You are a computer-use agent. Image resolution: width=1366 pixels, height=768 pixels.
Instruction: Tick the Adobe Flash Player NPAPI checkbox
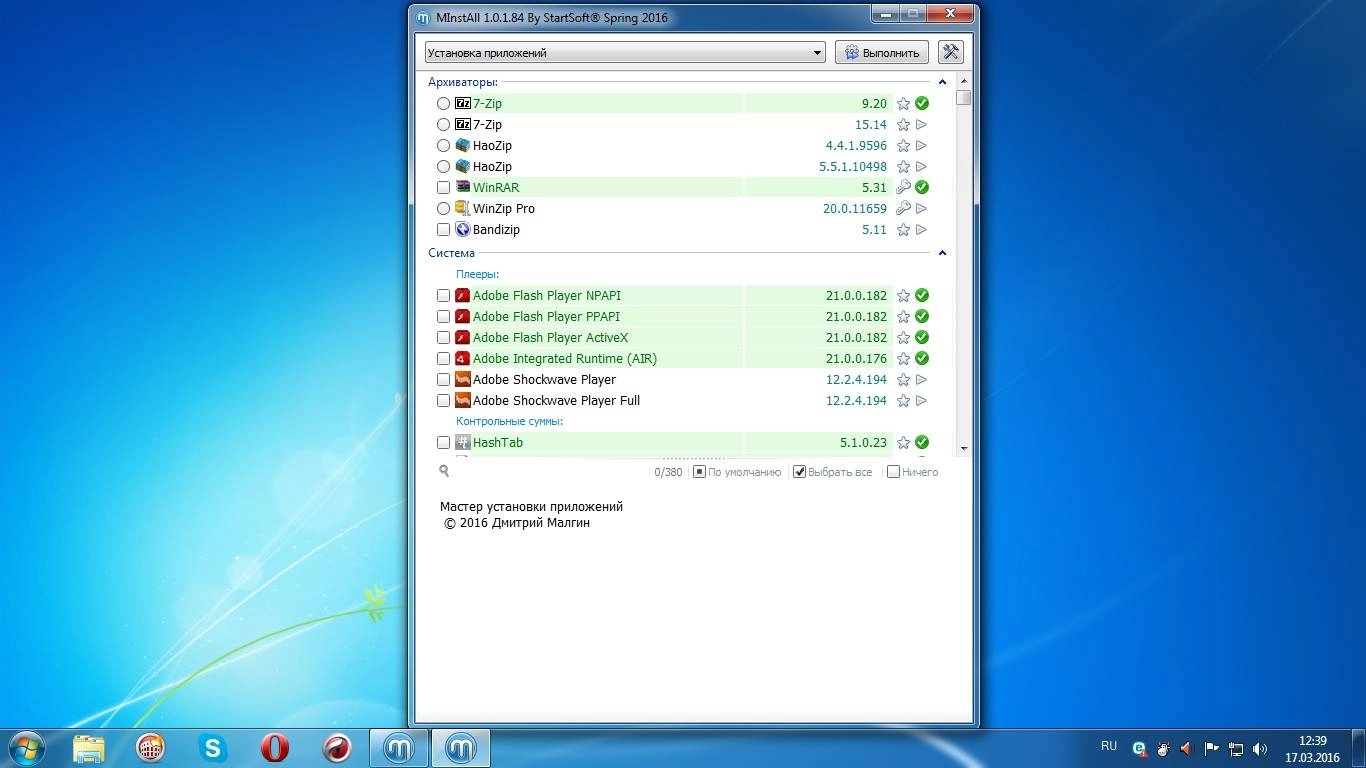pos(443,295)
